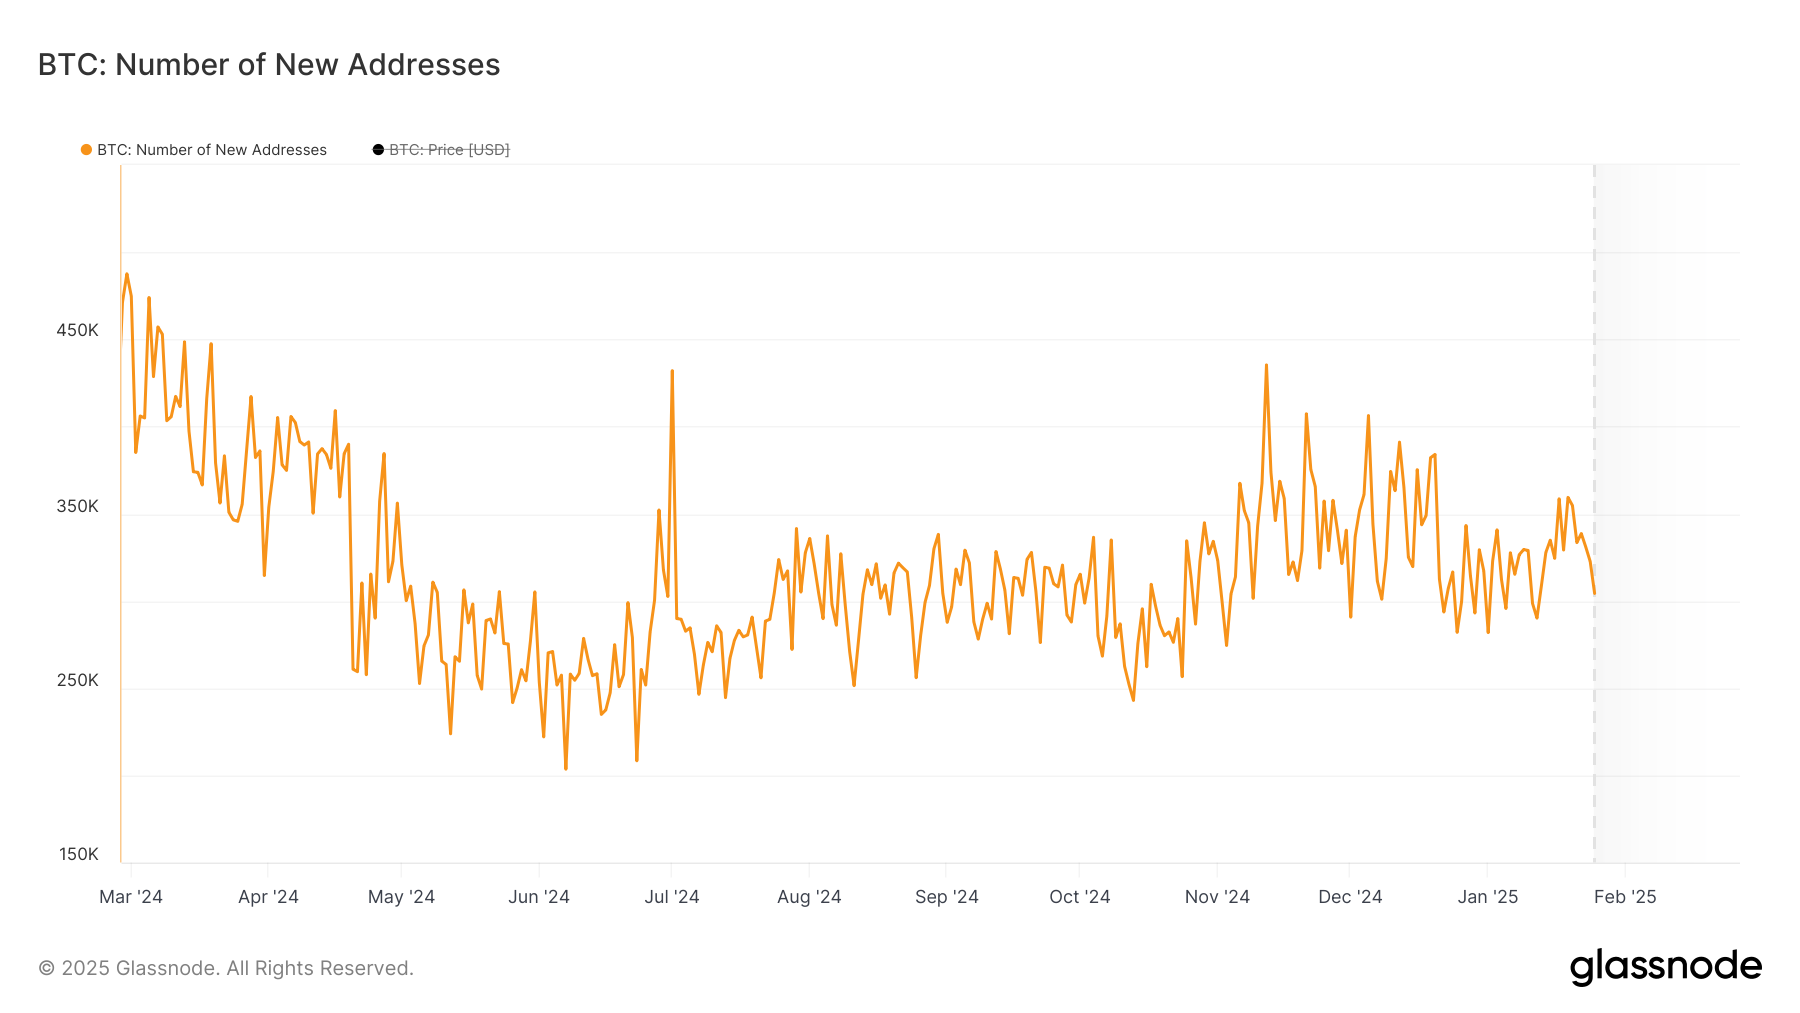The image size is (1800, 1013).
Task: Click the black legend dot for BTC Price
Action: 378,150
